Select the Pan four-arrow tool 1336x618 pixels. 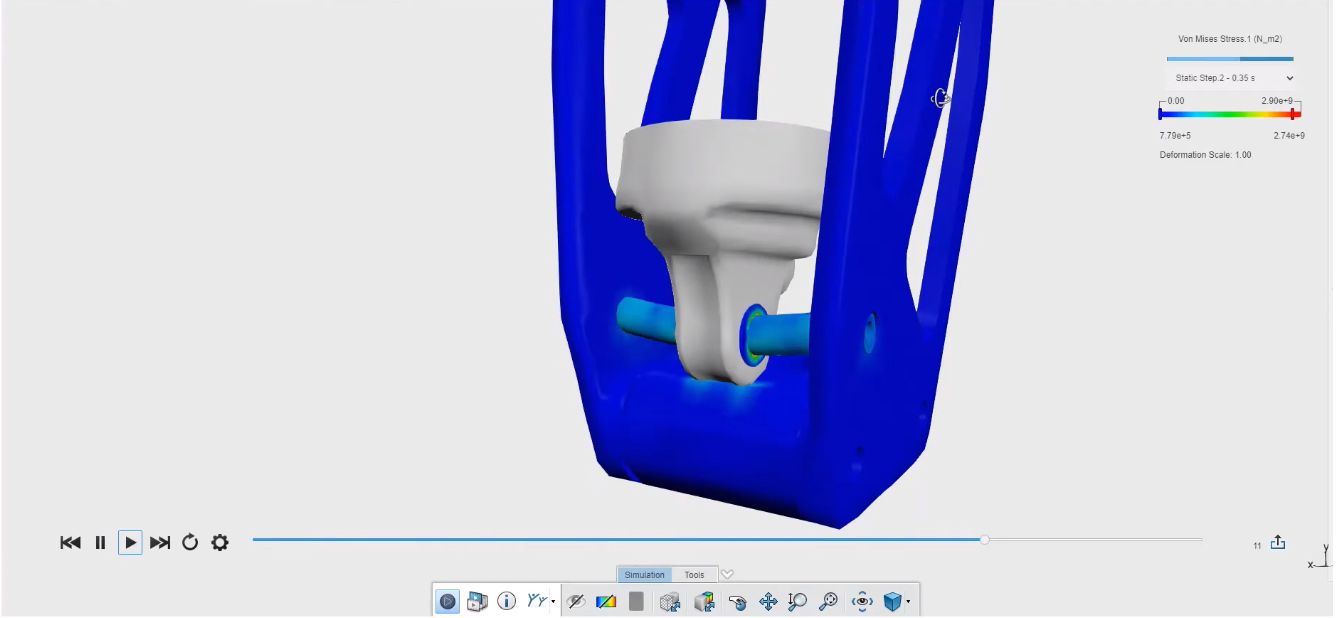click(x=768, y=601)
